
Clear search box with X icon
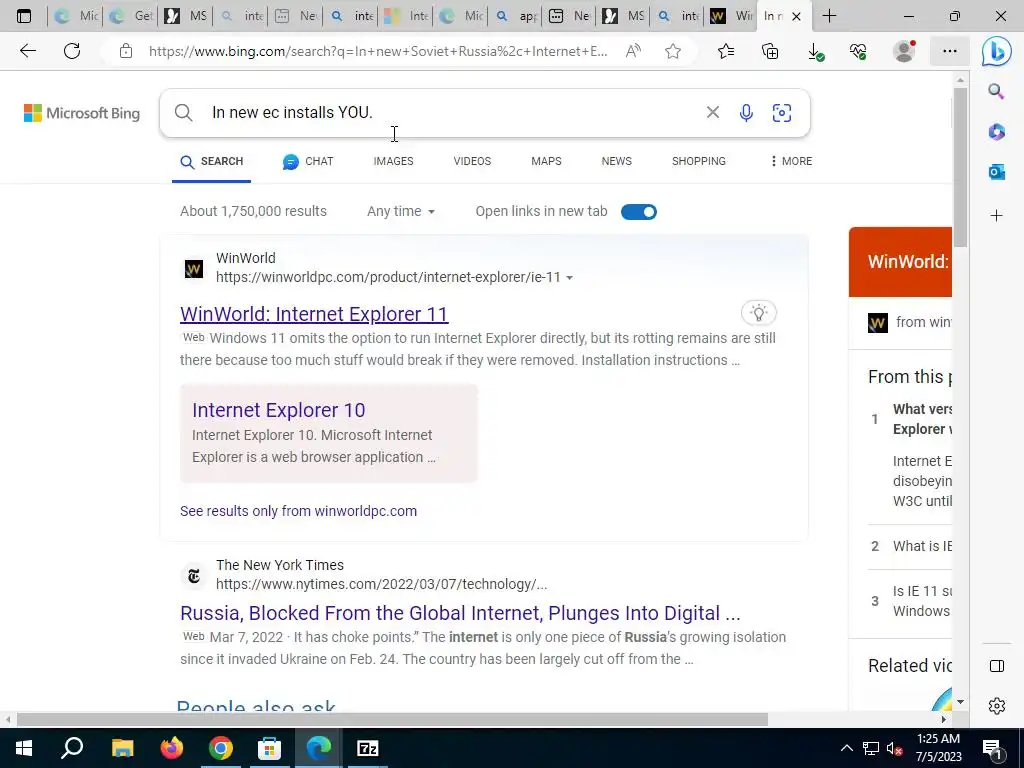[x=712, y=112]
